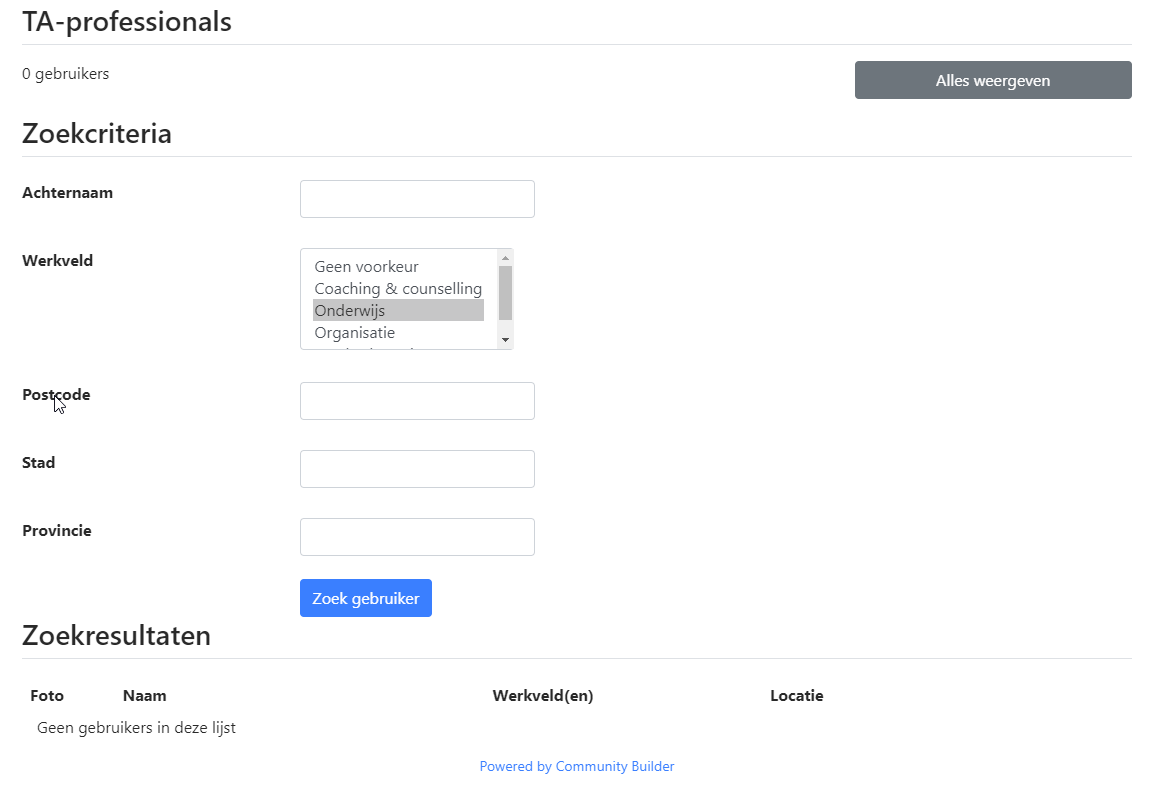Click the Zoekcriteria heading
Viewport: 1153px width, 786px height.
point(96,134)
